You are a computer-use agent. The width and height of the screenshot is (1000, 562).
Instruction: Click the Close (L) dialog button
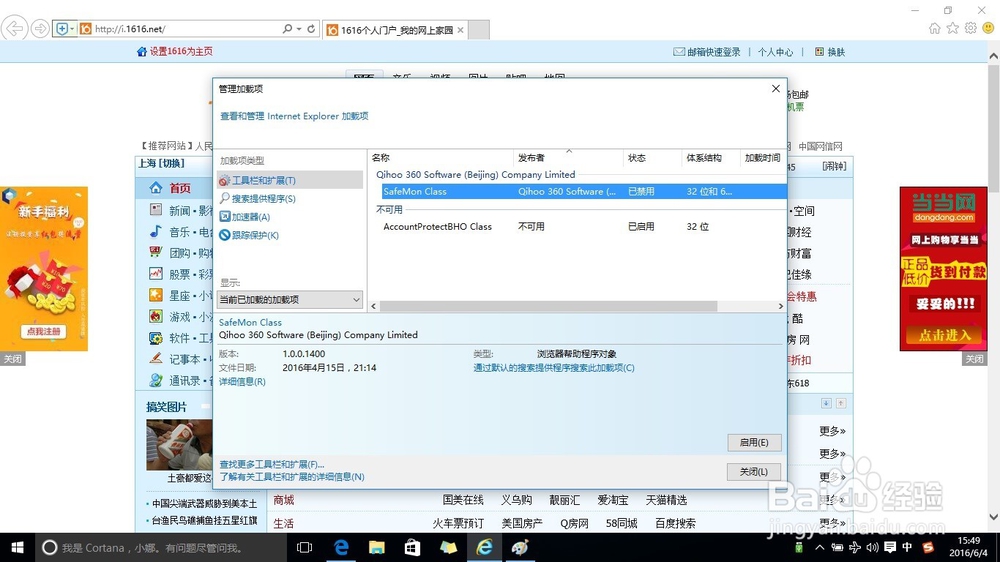pyautogui.click(x=754, y=471)
